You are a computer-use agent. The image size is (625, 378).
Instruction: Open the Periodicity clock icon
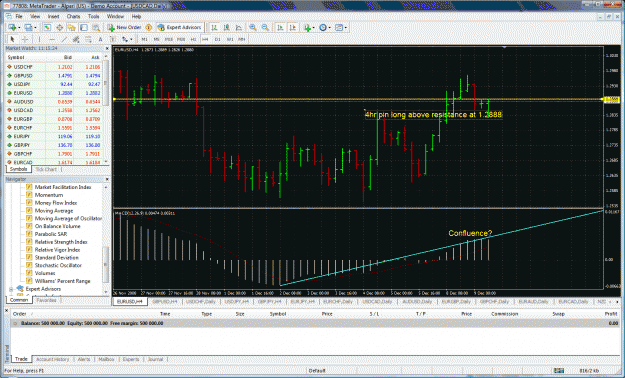[x=323, y=28]
